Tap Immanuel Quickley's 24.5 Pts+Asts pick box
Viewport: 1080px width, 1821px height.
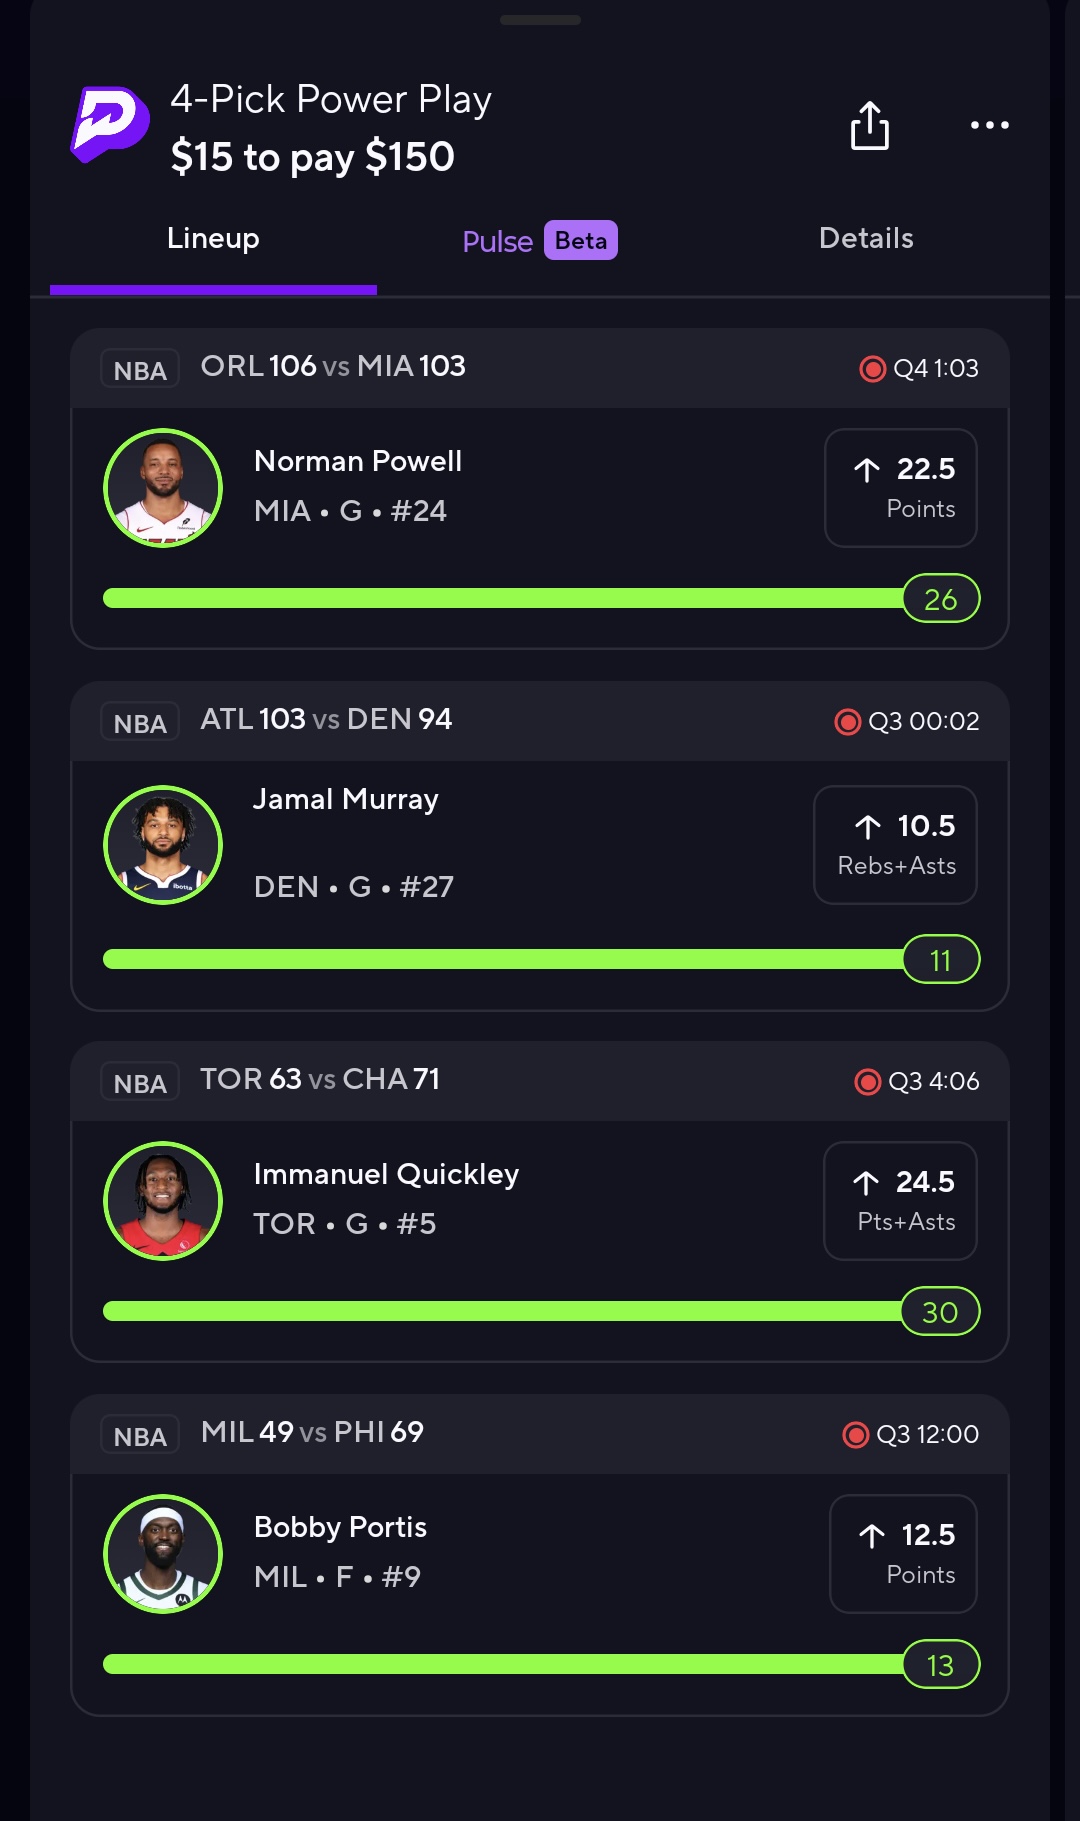pyautogui.click(x=900, y=1201)
